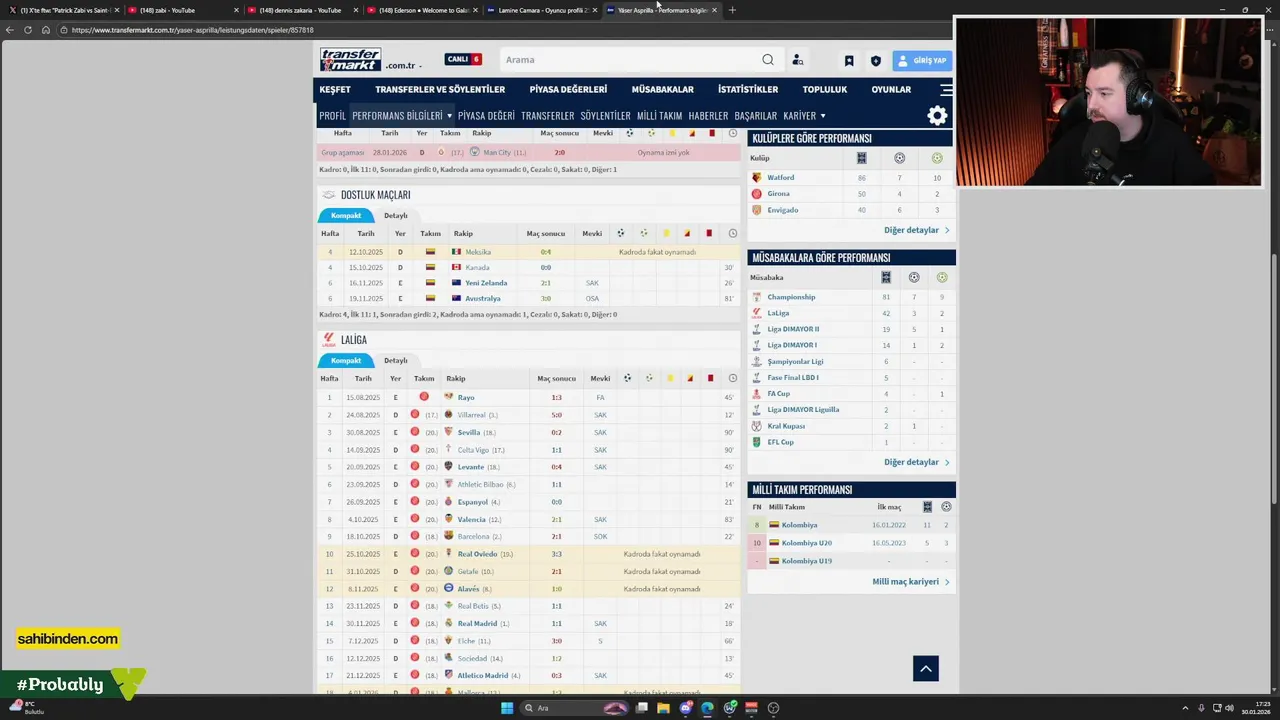Screen dimensions: 1280x720
Task: Open the hamburger menu icon
Action: [946, 90]
